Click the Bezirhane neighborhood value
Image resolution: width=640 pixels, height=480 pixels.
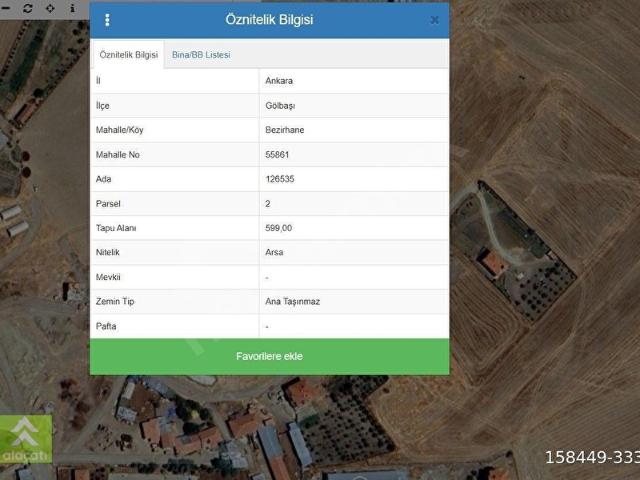coord(284,130)
